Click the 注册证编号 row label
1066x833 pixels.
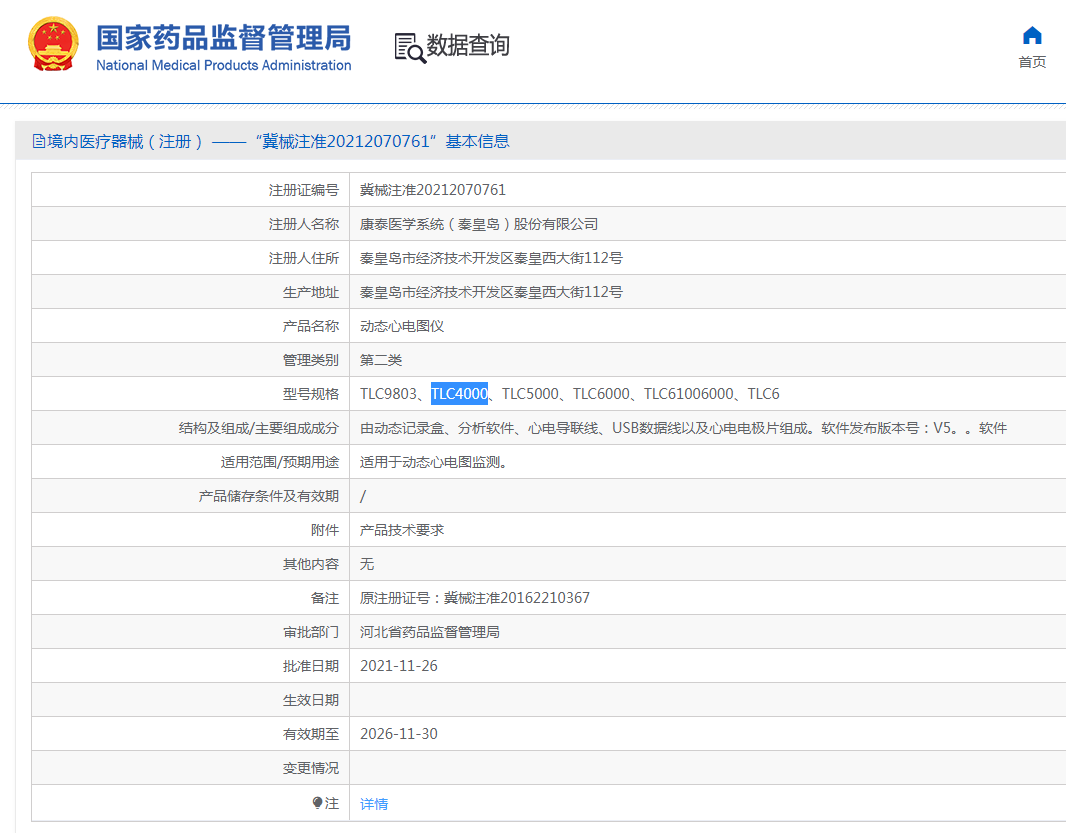pos(303,190)
